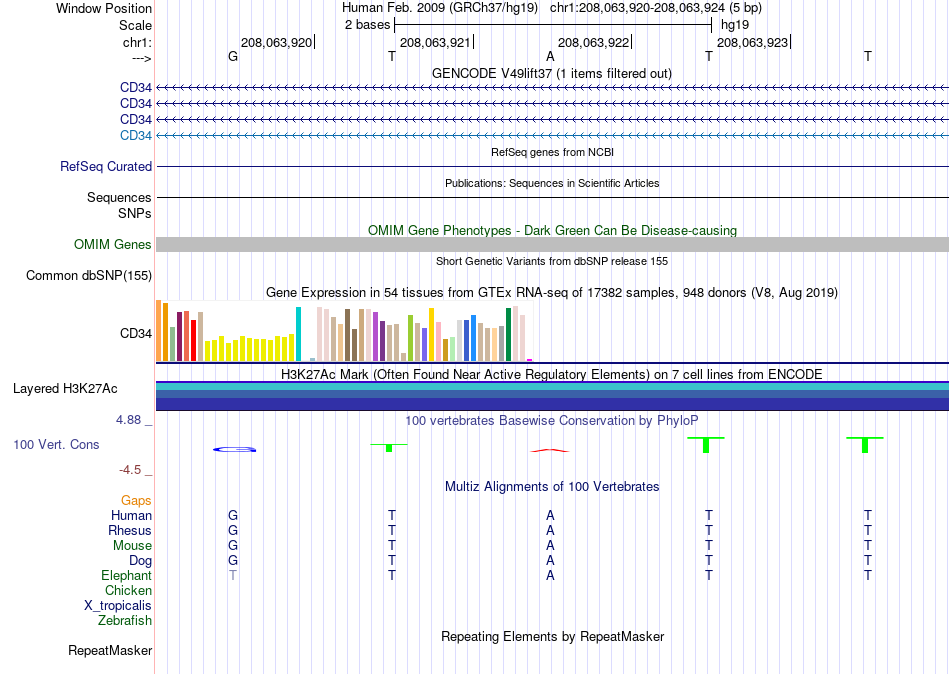
Task: Click the blue PhyloP conservation glyph under G
Action: click(234, 449)
